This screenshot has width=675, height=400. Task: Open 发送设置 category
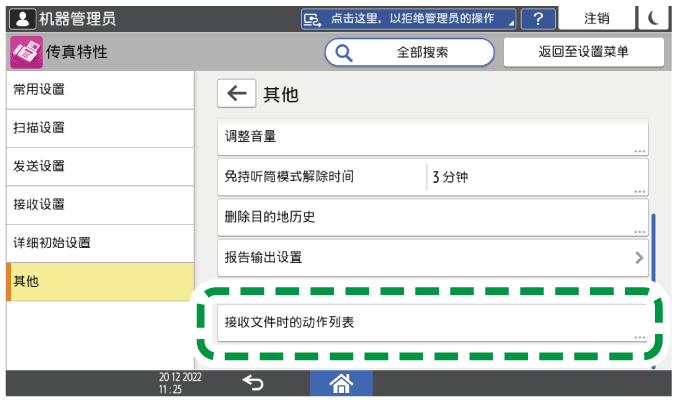point(98,166)
